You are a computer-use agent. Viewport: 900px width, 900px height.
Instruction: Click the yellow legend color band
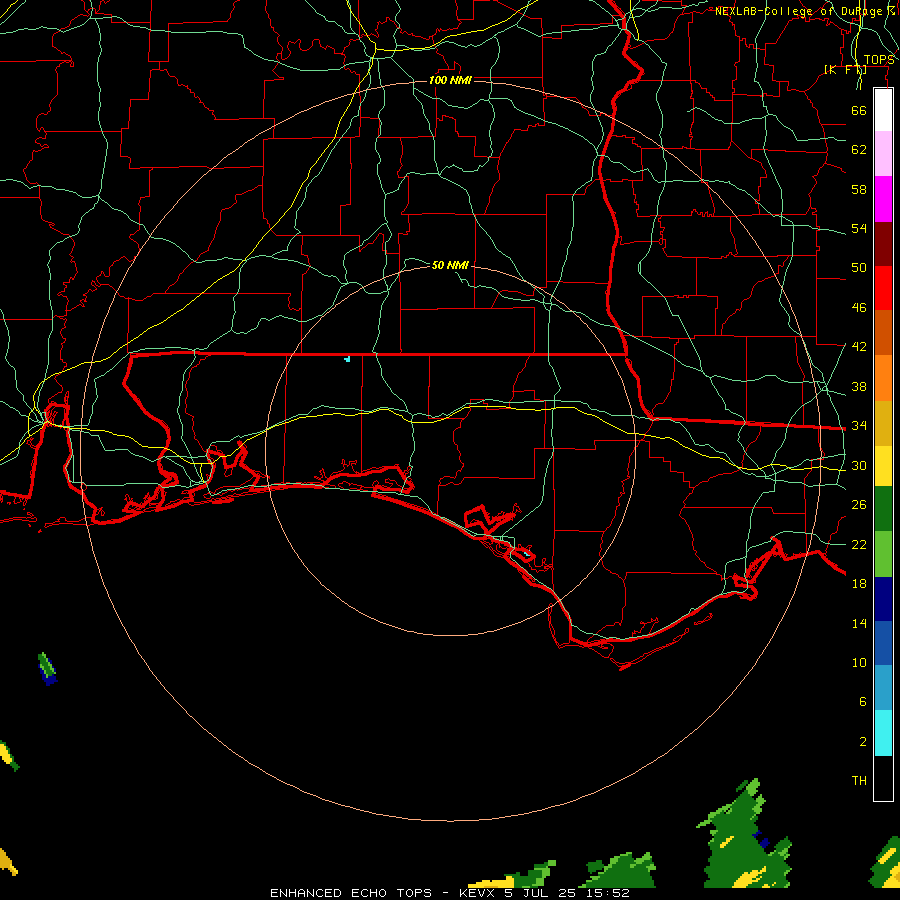tap(883, 466)
